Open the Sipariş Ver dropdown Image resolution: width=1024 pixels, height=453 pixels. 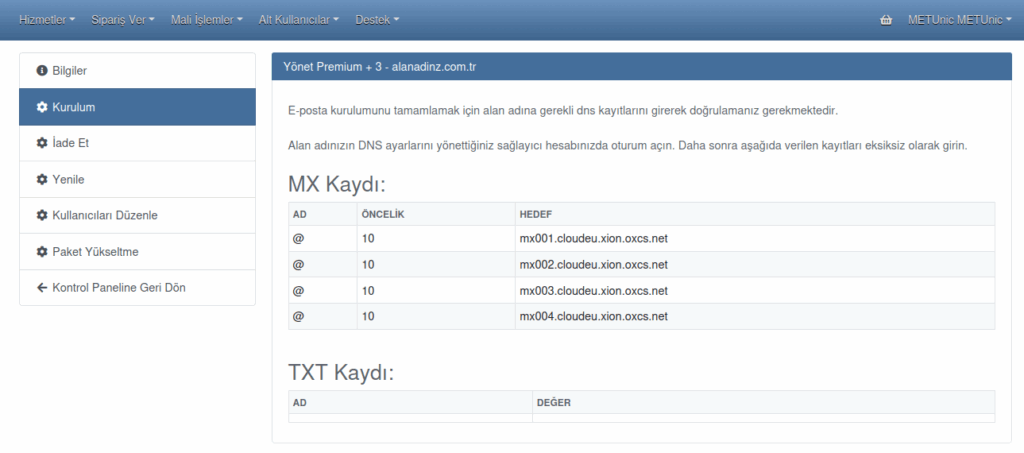[122, 20]
